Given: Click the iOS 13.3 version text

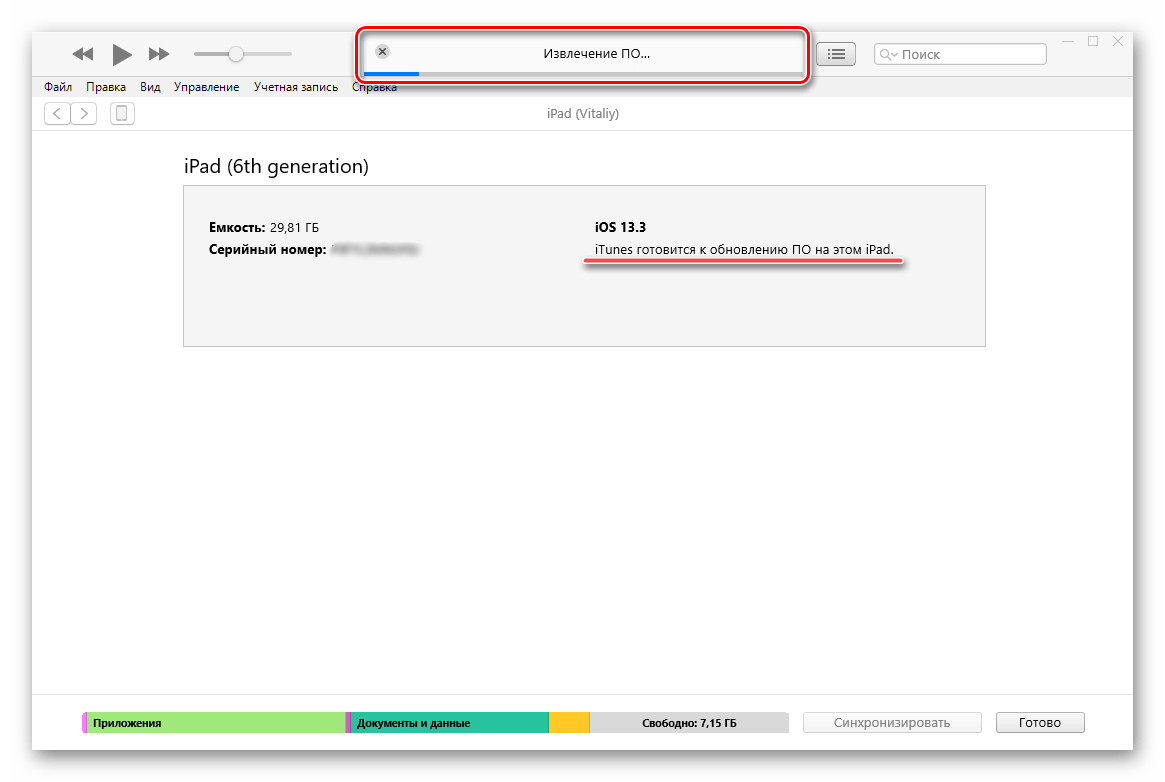Looking at the screenshot, I should point(620,227).
